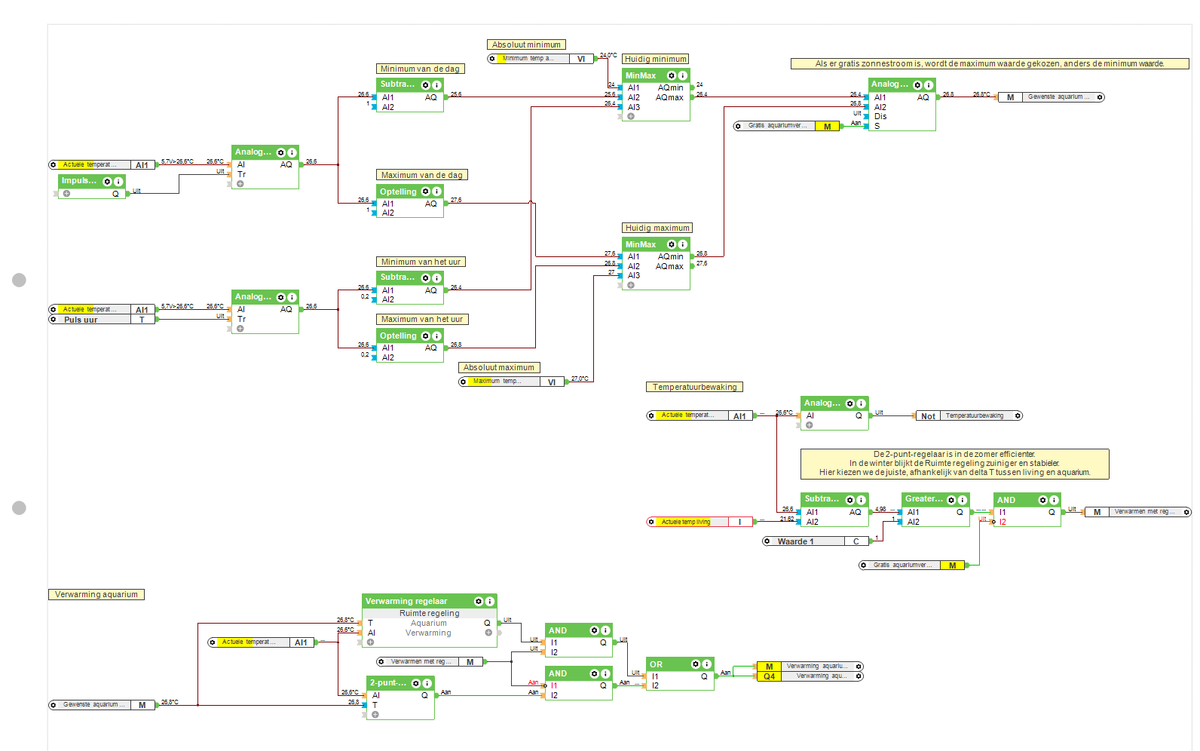Open settings gear on Verwarming regelaar block
Screen dimensions: 1200x751
point(479,601)
